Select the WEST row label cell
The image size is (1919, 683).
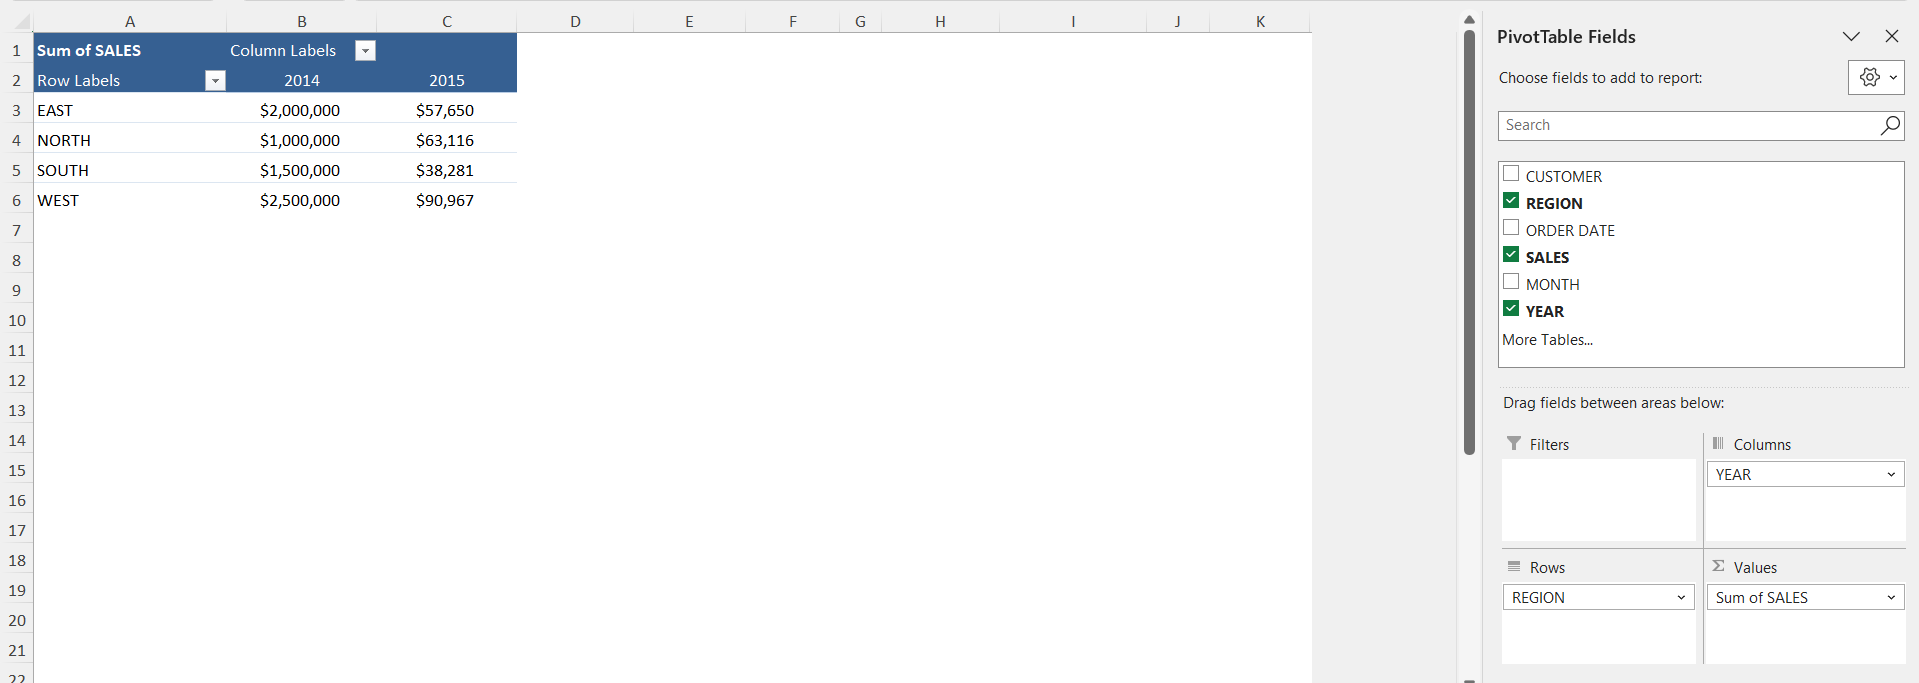130,200
